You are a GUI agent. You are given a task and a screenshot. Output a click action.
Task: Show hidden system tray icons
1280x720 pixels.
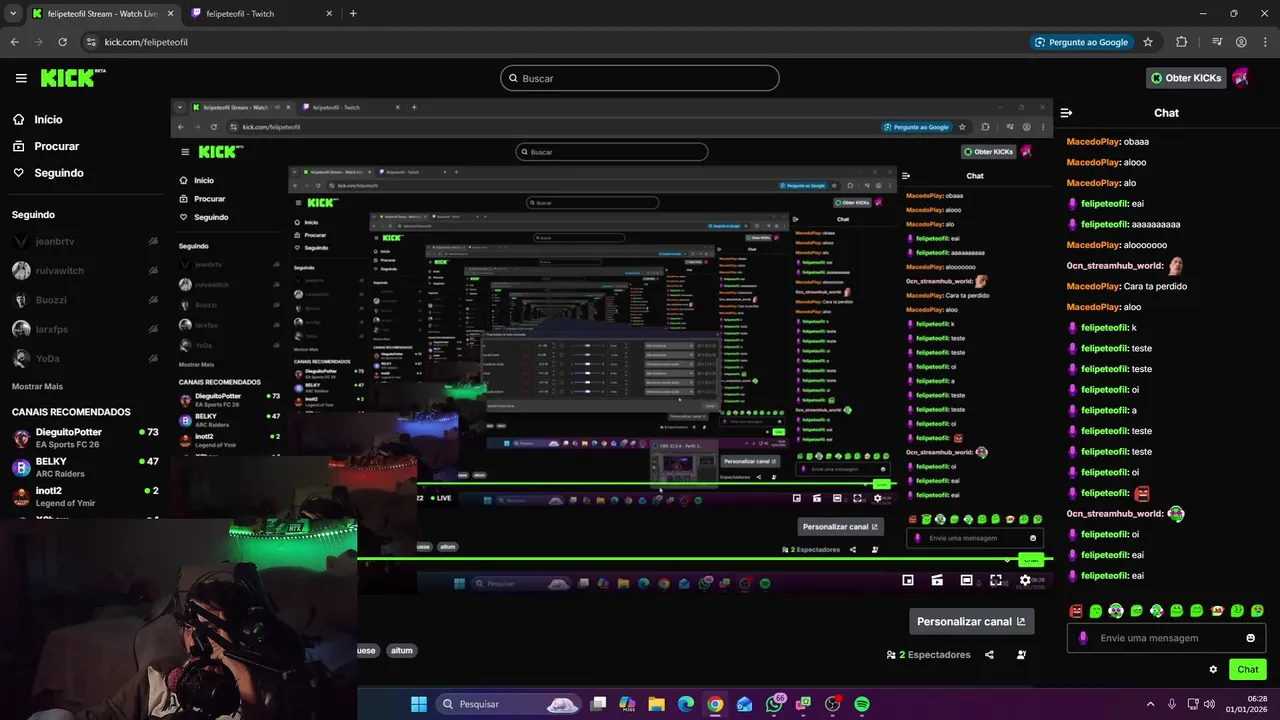[x=1150, y=704]
